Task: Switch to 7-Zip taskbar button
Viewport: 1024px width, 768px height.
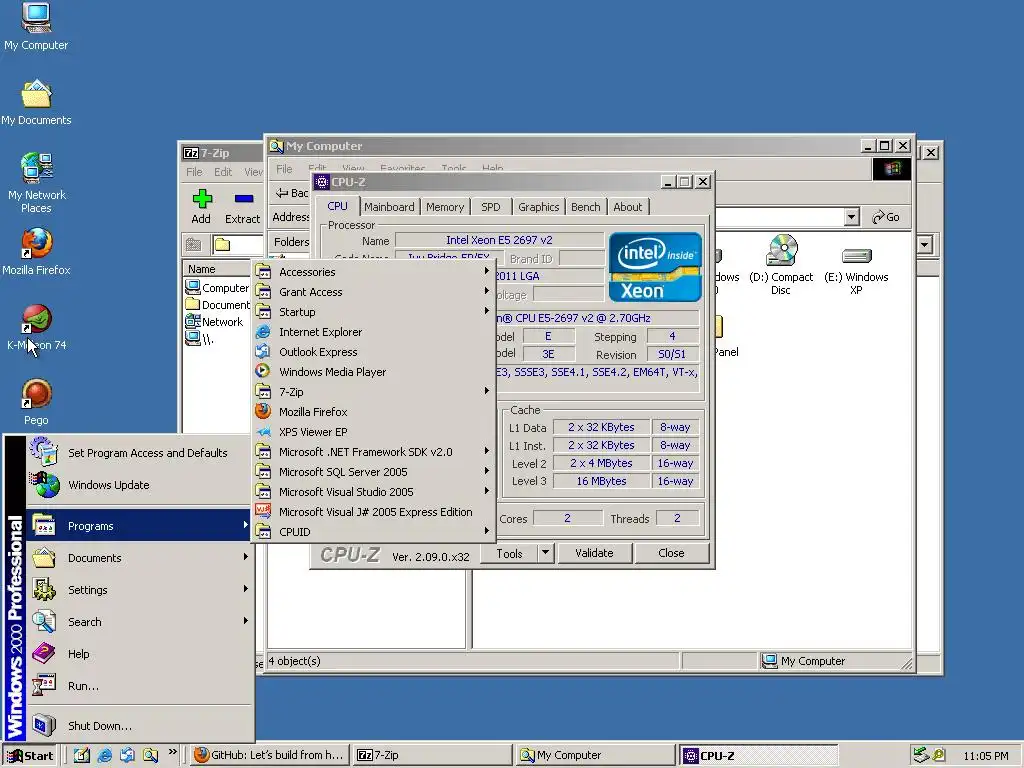Action: pos(434,755)
